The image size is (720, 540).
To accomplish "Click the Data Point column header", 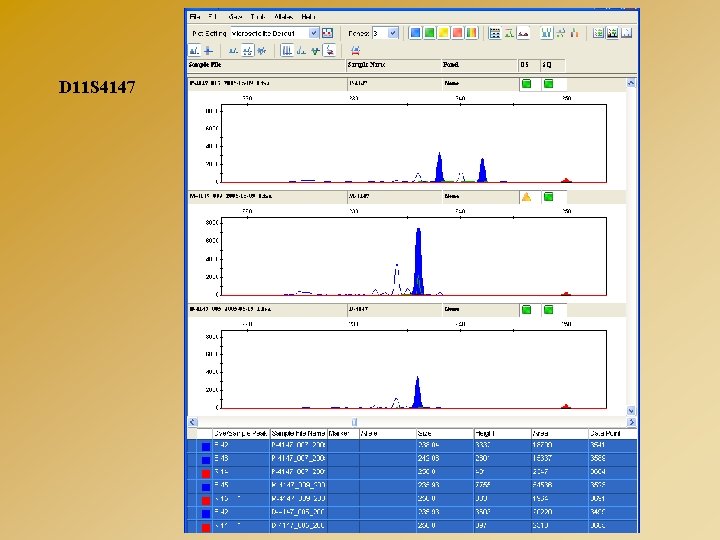I will click(x=612, y=433).
